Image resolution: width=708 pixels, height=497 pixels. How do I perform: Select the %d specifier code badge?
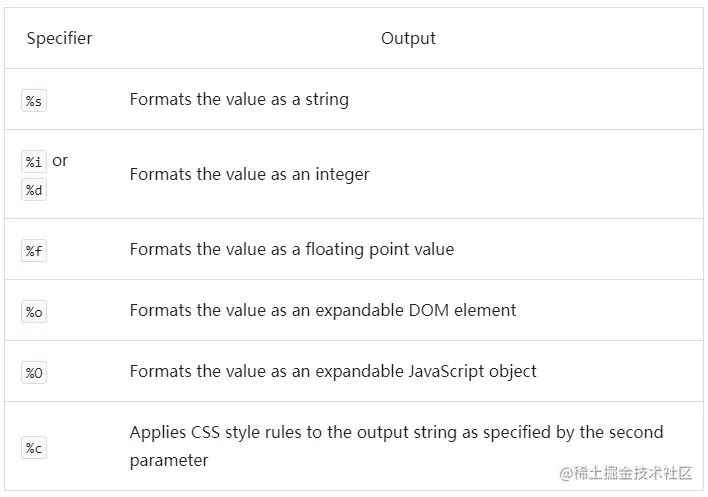pyautogui.click(x=34, y=190)
